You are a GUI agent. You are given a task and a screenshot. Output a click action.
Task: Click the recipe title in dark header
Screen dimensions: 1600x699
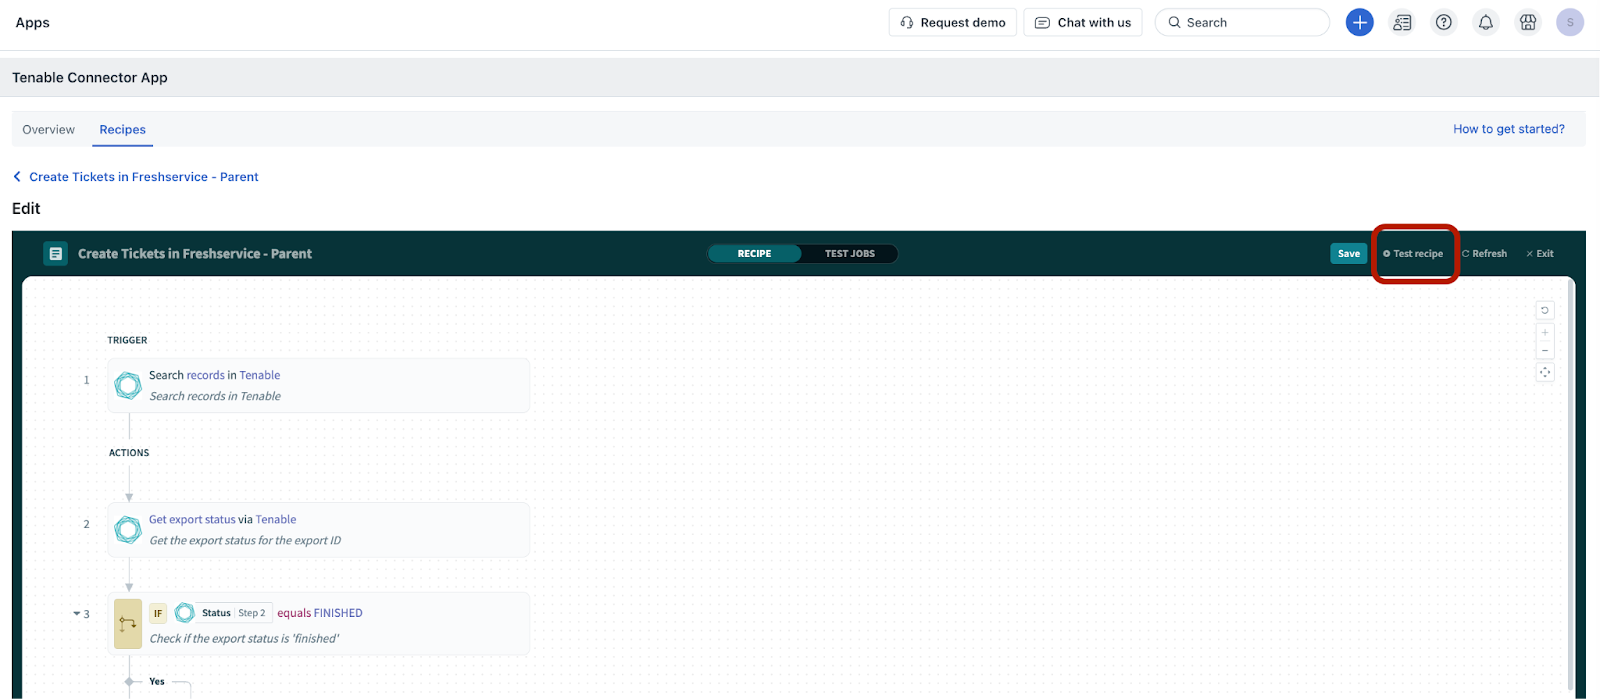[195, 254]
